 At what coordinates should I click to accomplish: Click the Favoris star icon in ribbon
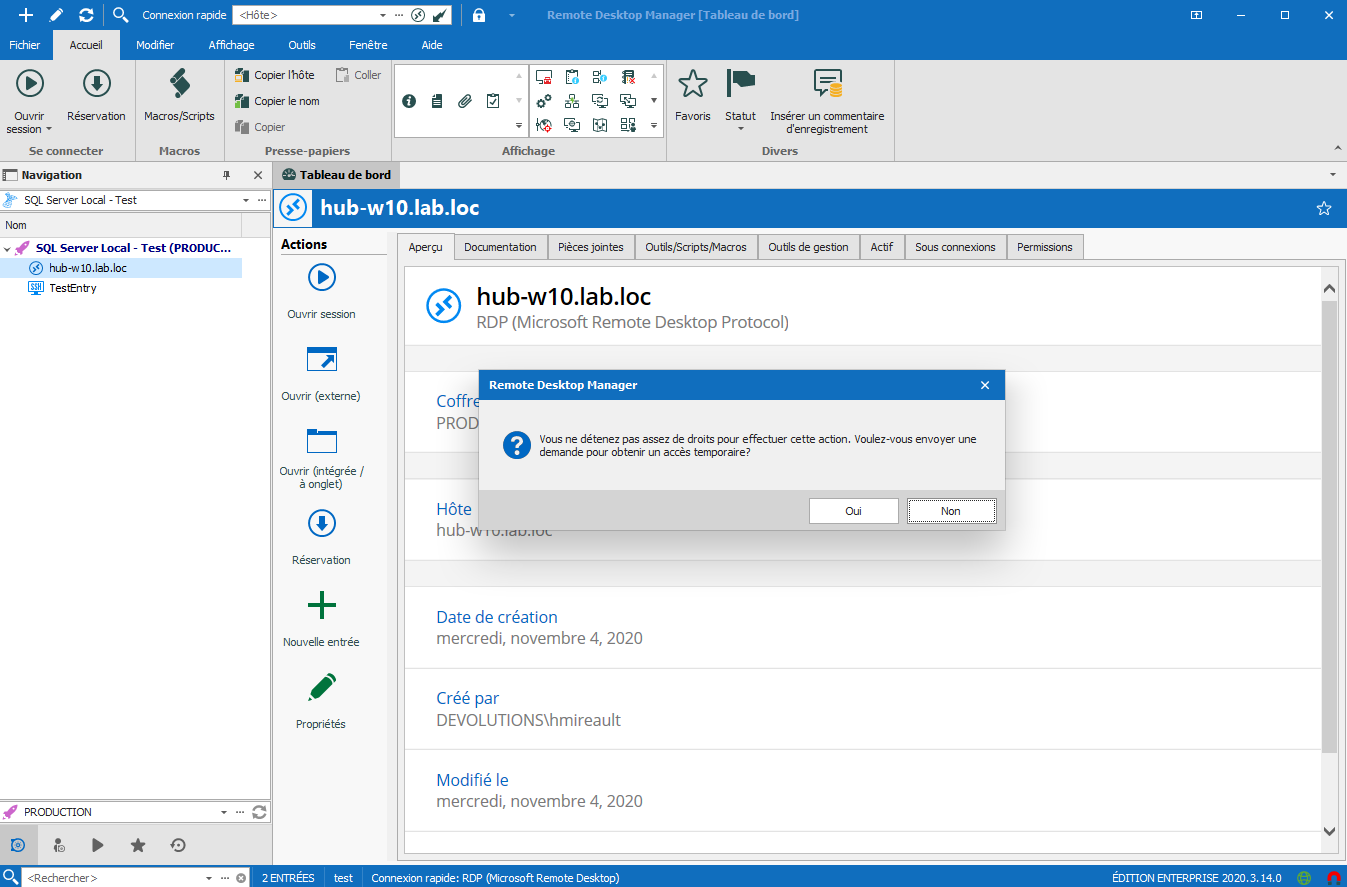click(x=692, y=85)
